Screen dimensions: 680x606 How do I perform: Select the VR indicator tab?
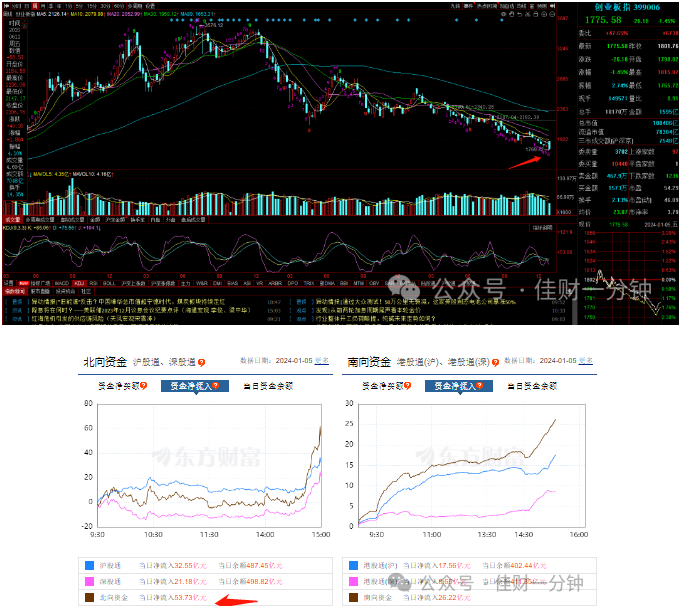tap(259, 283)
